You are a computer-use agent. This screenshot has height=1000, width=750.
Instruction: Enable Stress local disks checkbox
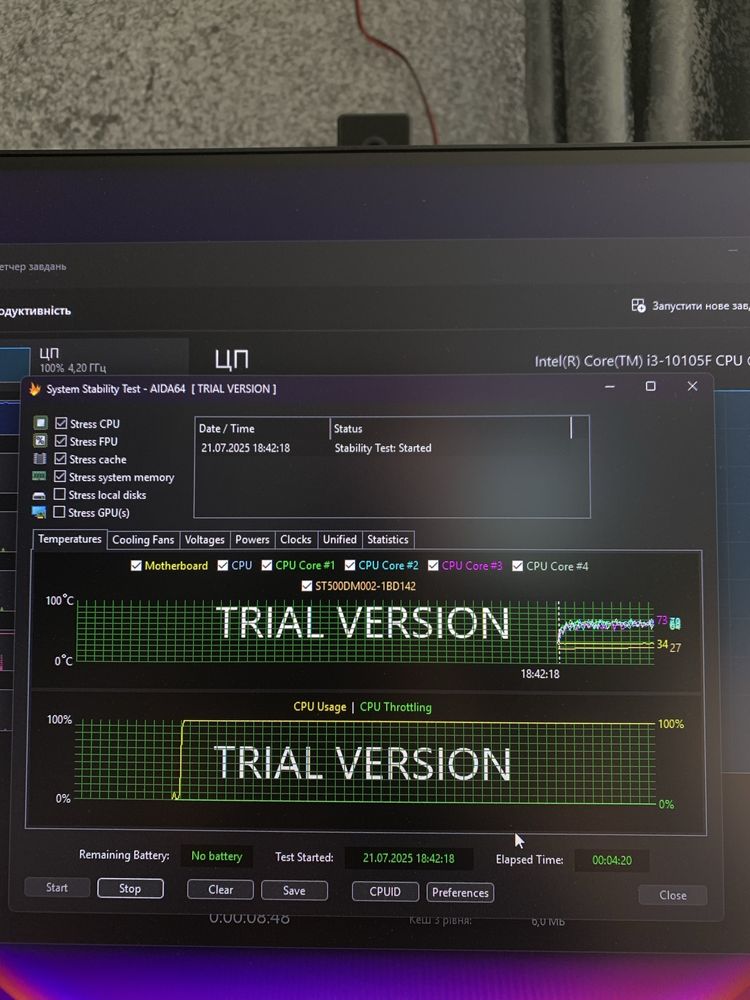click(60, 494)
